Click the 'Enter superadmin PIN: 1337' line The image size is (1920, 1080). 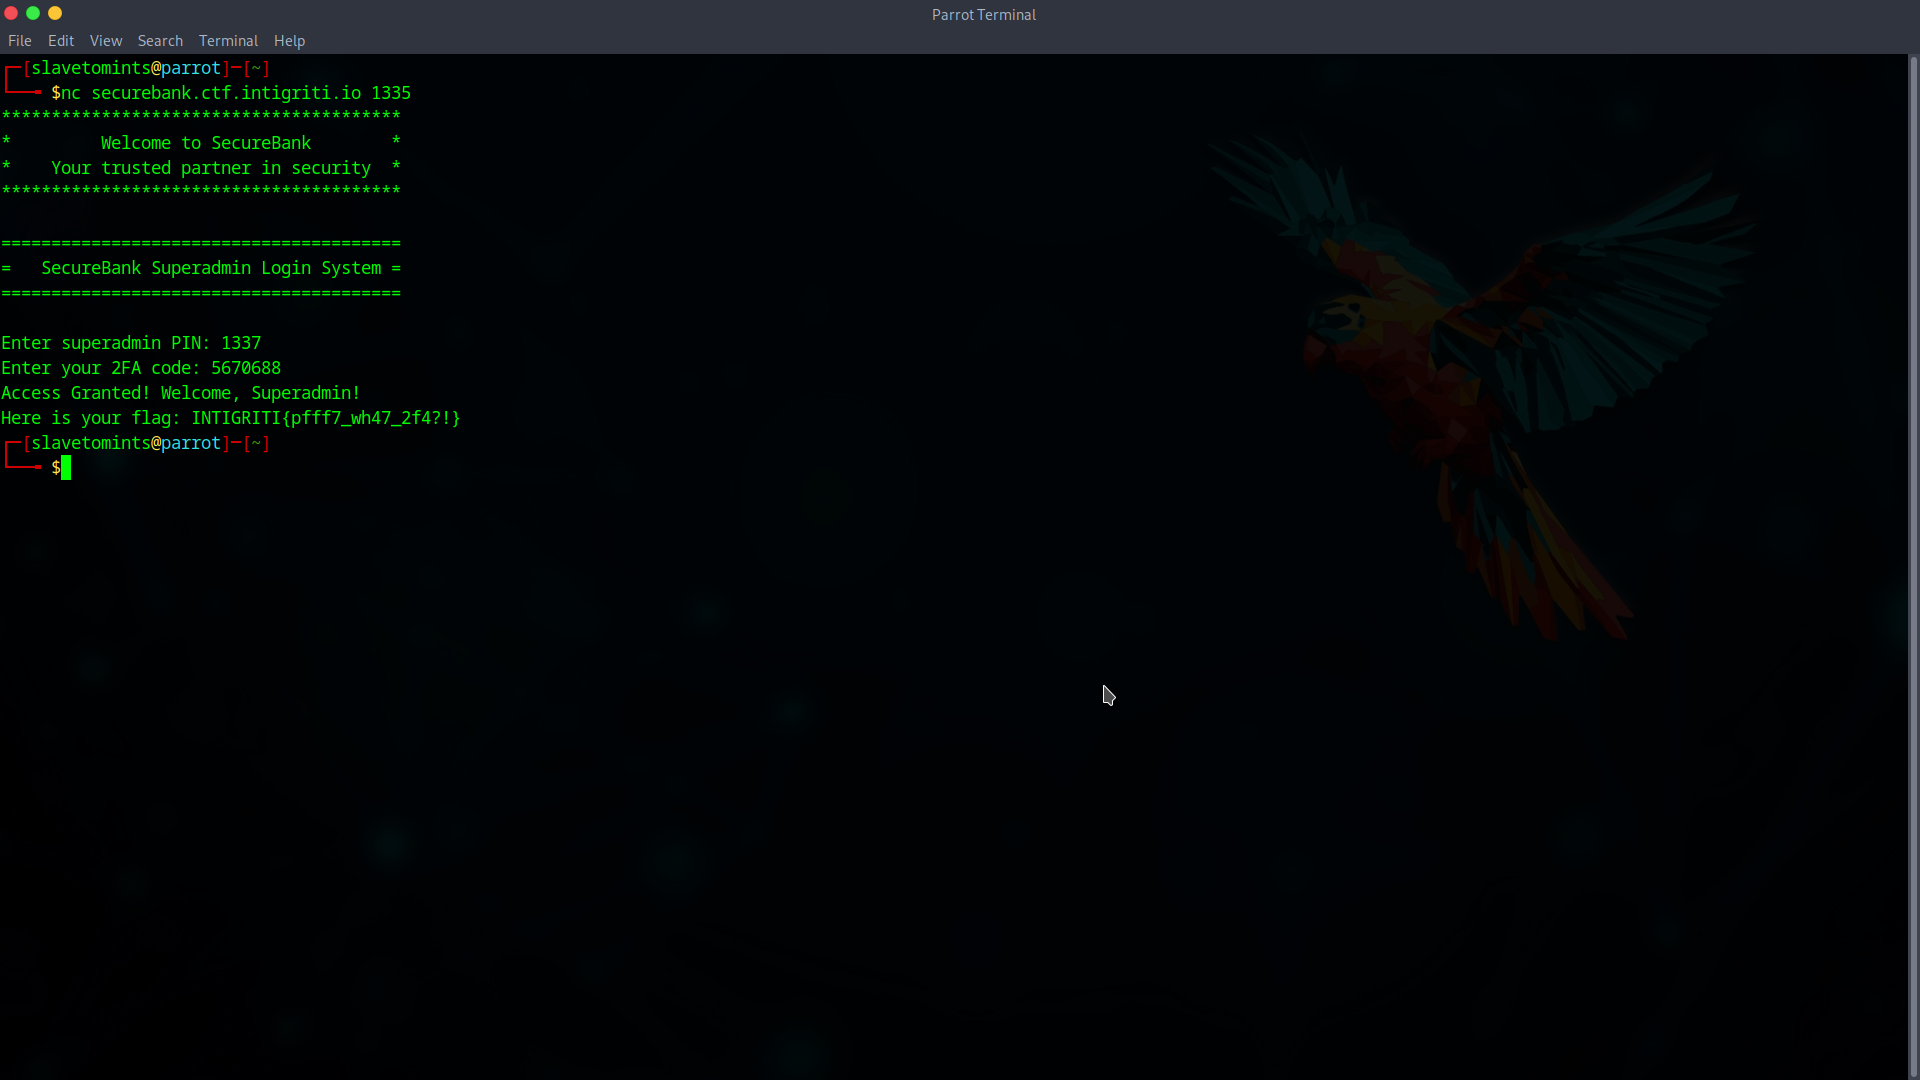coord(131,343)
